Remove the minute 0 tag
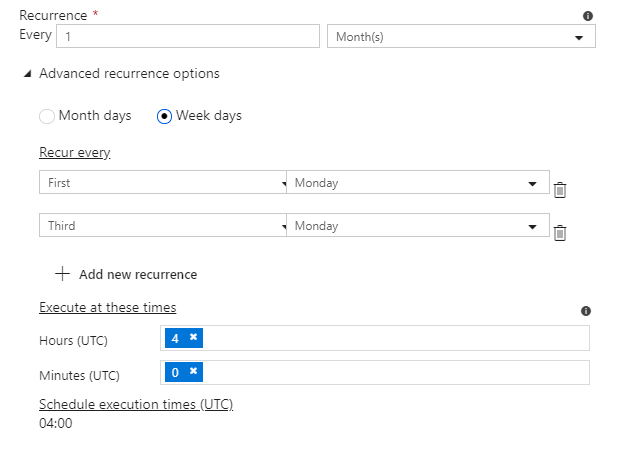620x450 pixels. click(193, 372)
